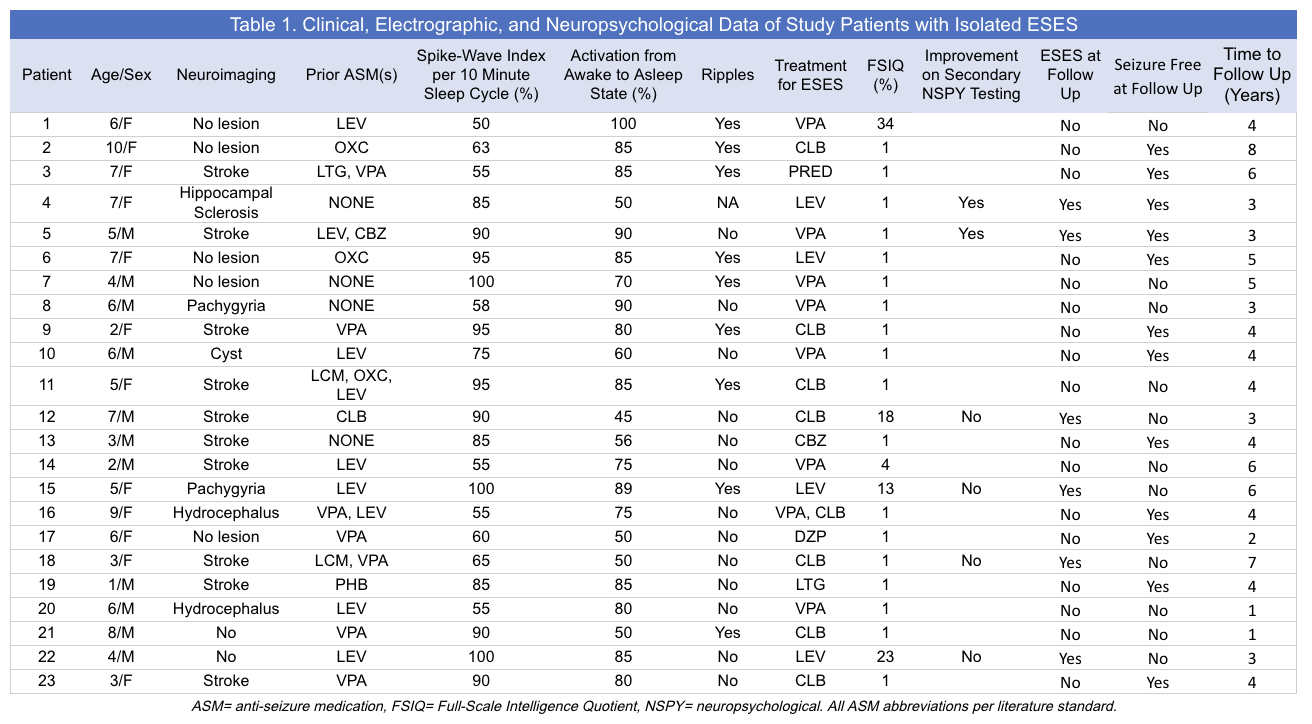
Task: Select the DZP treatment cell
Action: (810, 537)
